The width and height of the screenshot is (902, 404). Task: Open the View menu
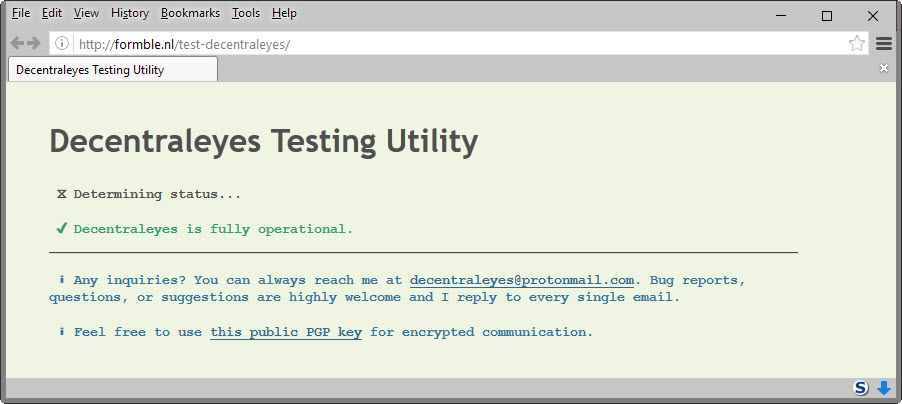pos(86,13)
